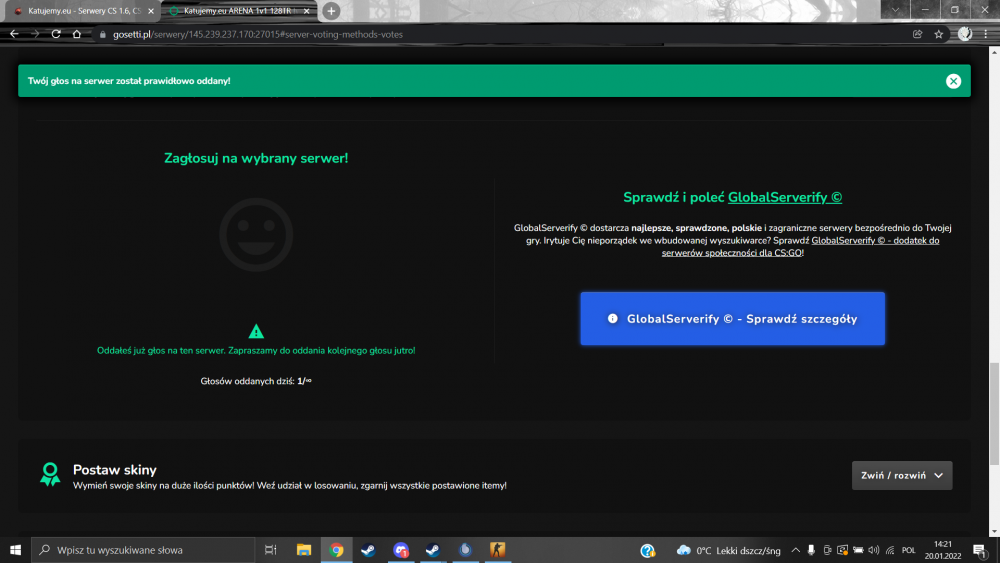Open the Get Help question-mark tray icon
Viewport: 1000px width, 563px height.
tap(647, 550)
